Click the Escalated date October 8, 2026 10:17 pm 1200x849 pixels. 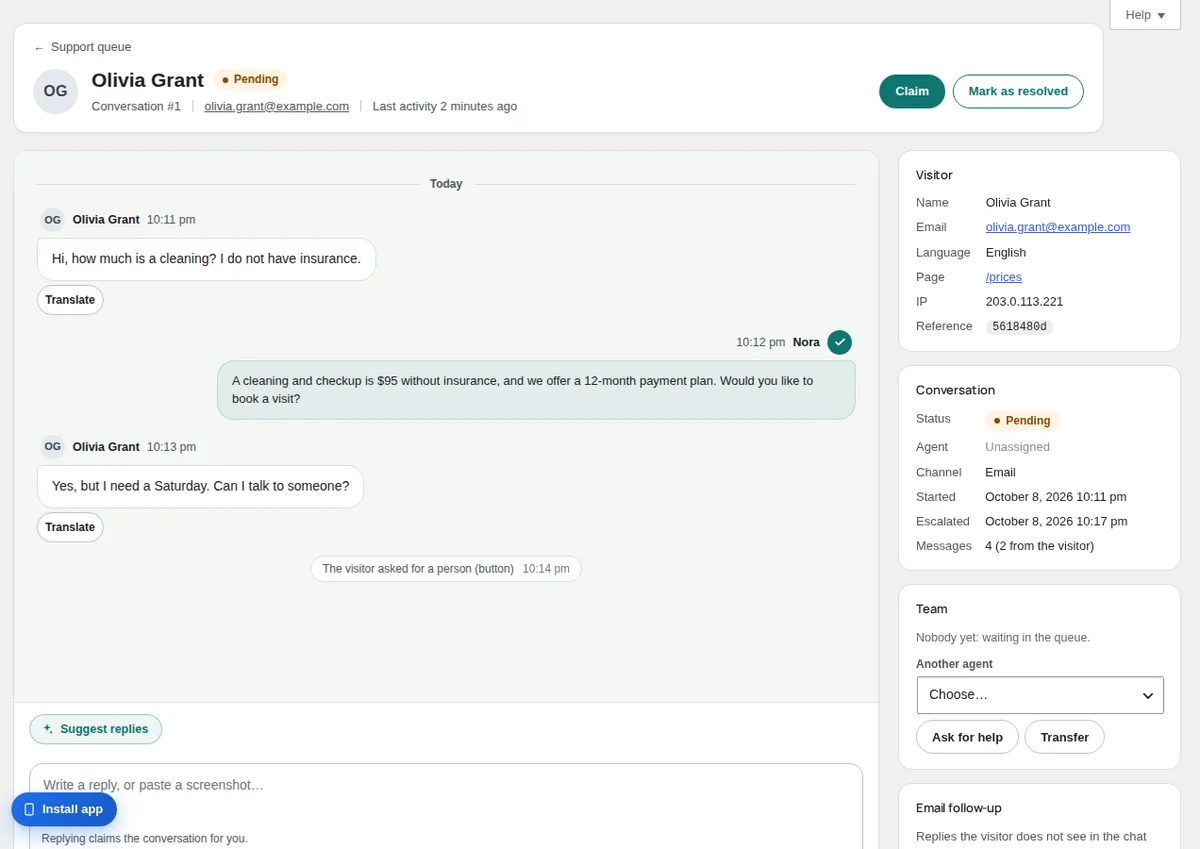[1056, 521]
